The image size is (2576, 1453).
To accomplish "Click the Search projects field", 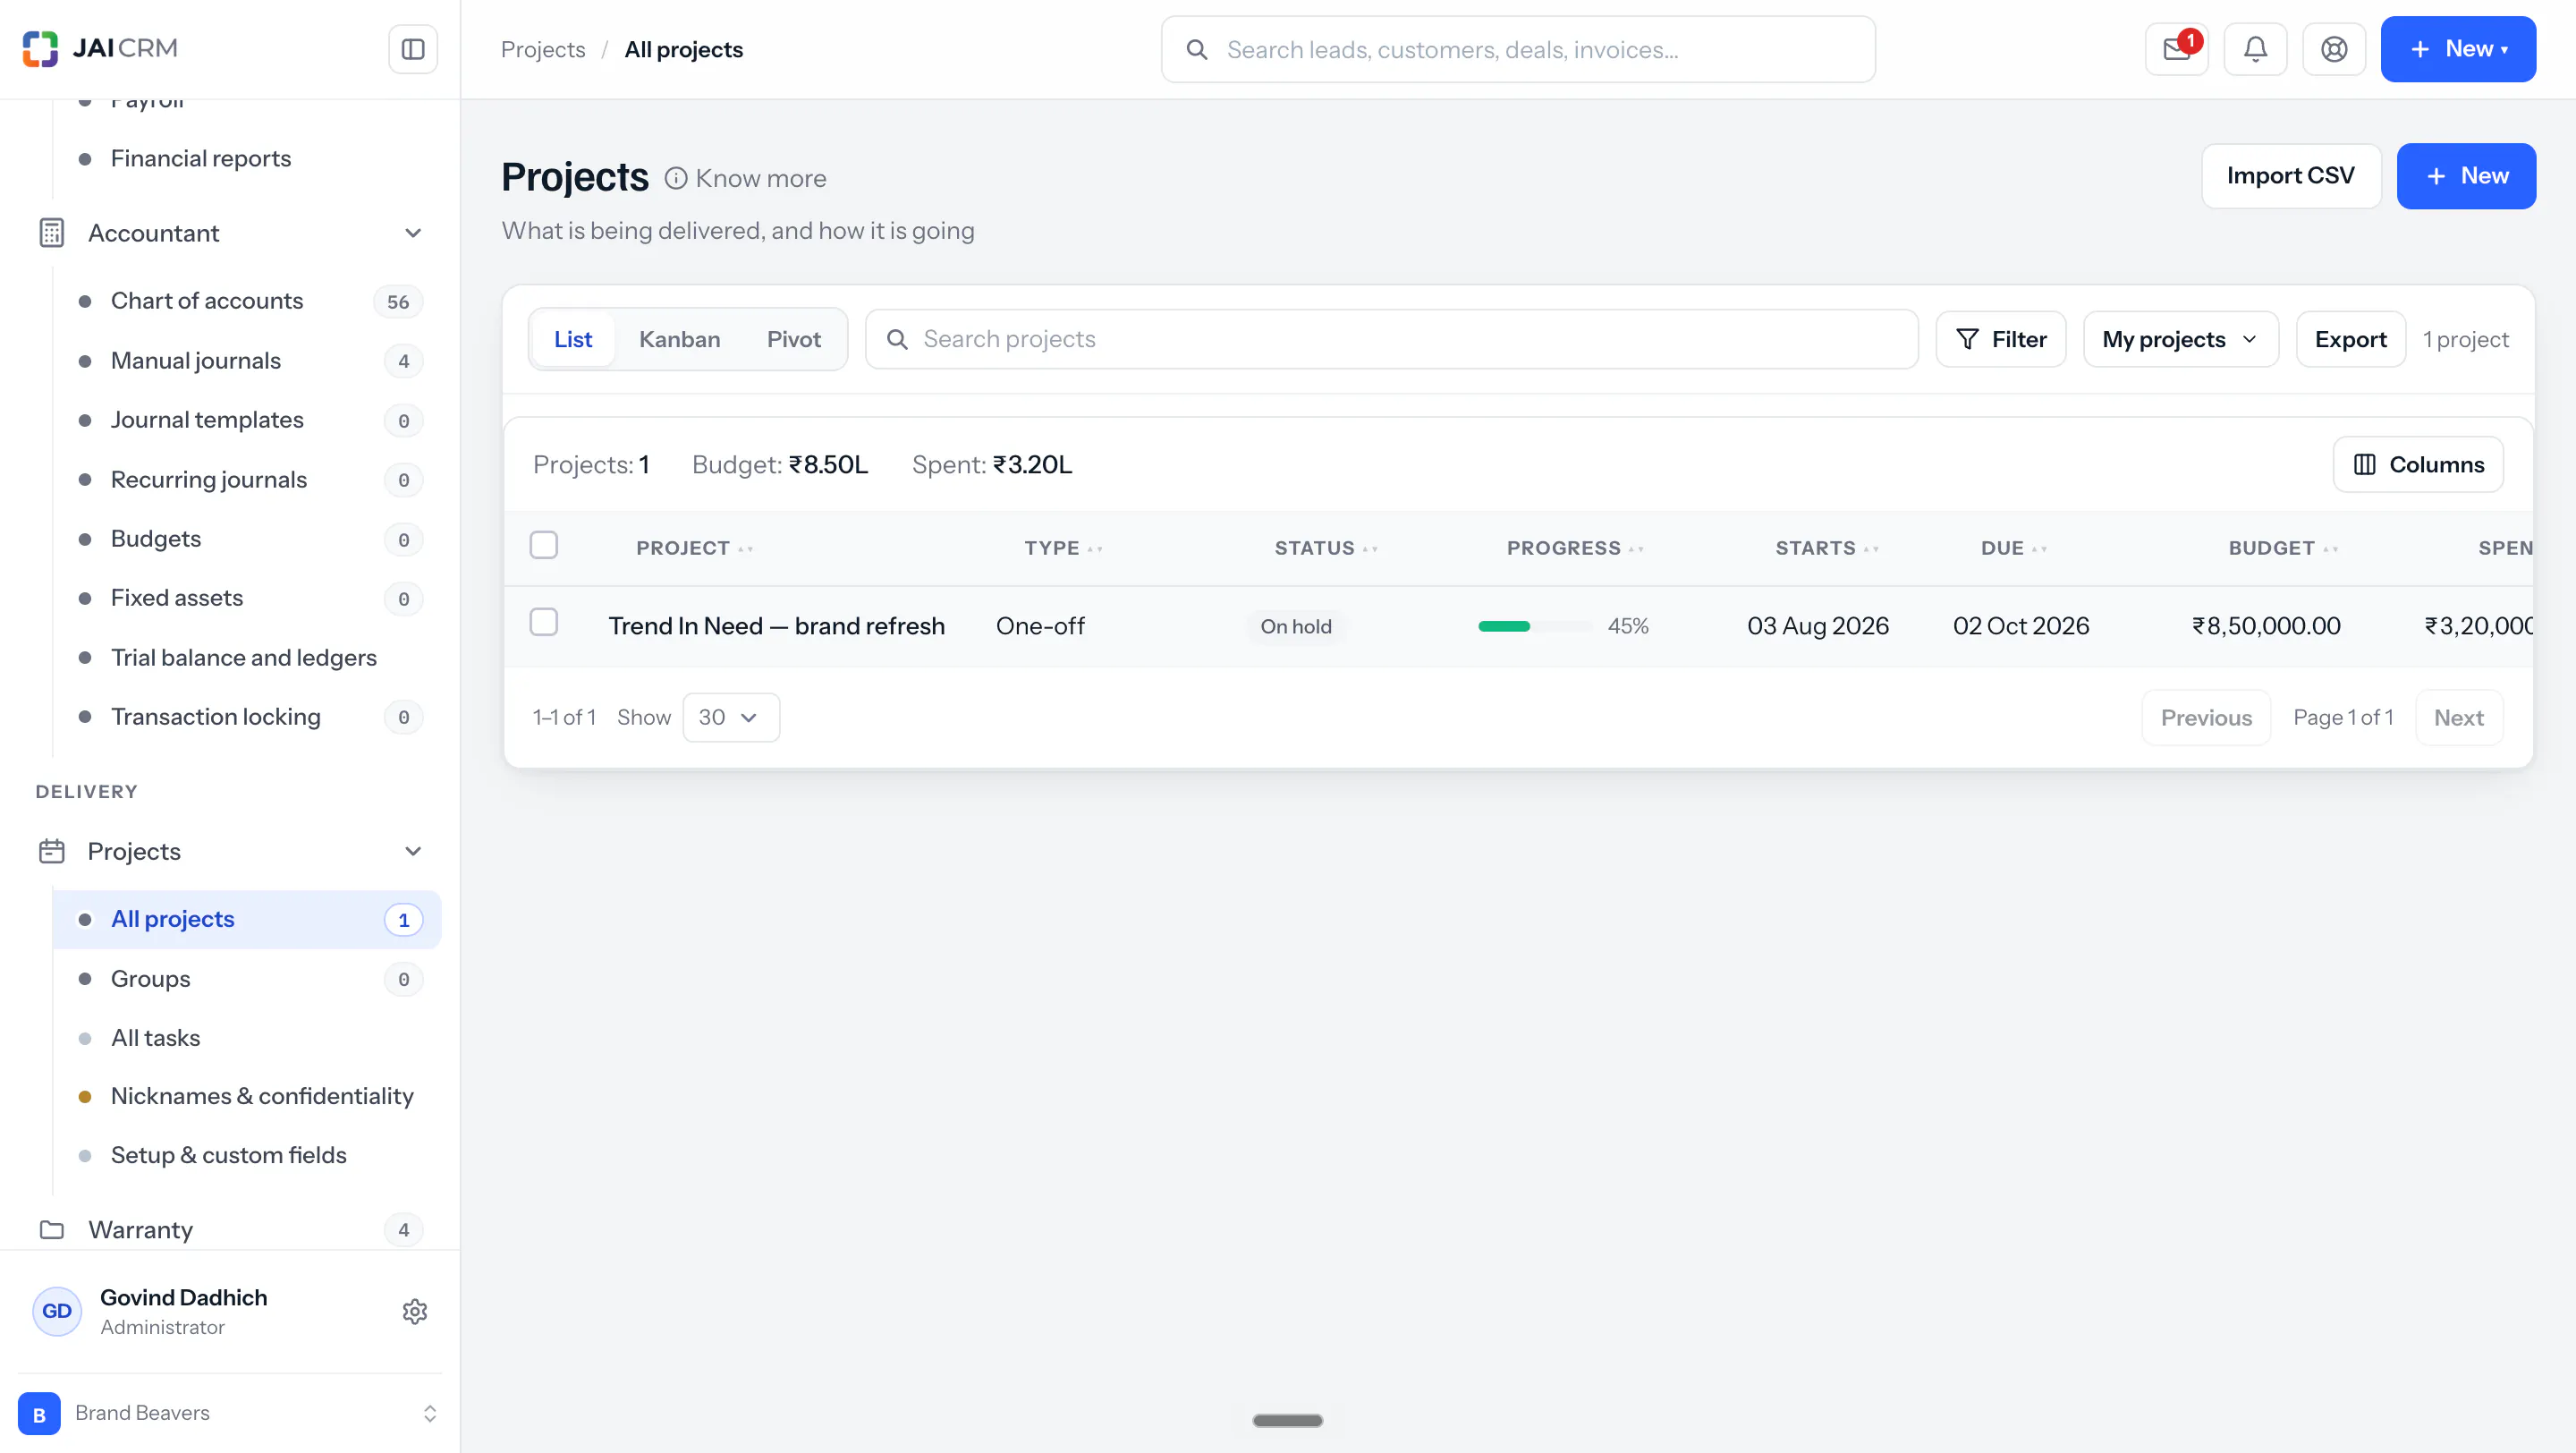I will [1392, 339].
